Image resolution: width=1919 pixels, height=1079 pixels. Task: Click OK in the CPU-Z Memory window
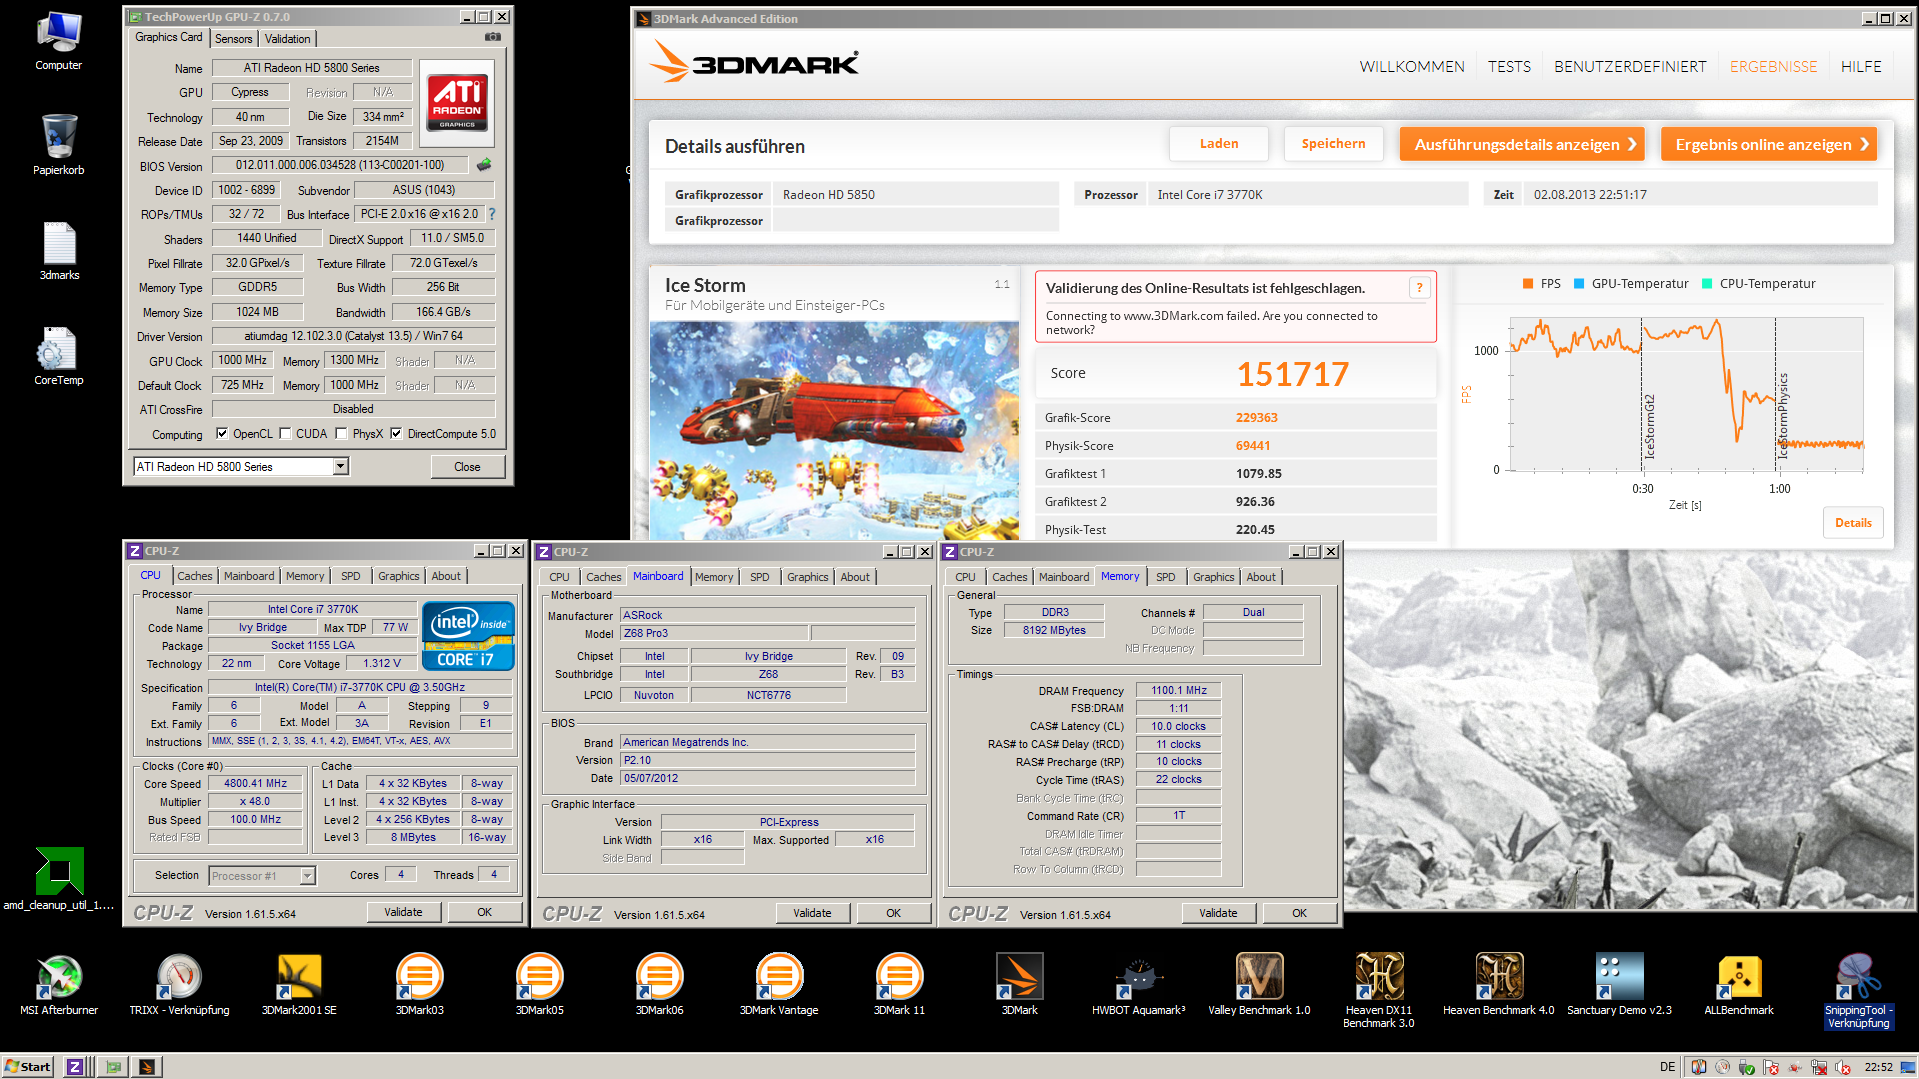pos(1299,913)
